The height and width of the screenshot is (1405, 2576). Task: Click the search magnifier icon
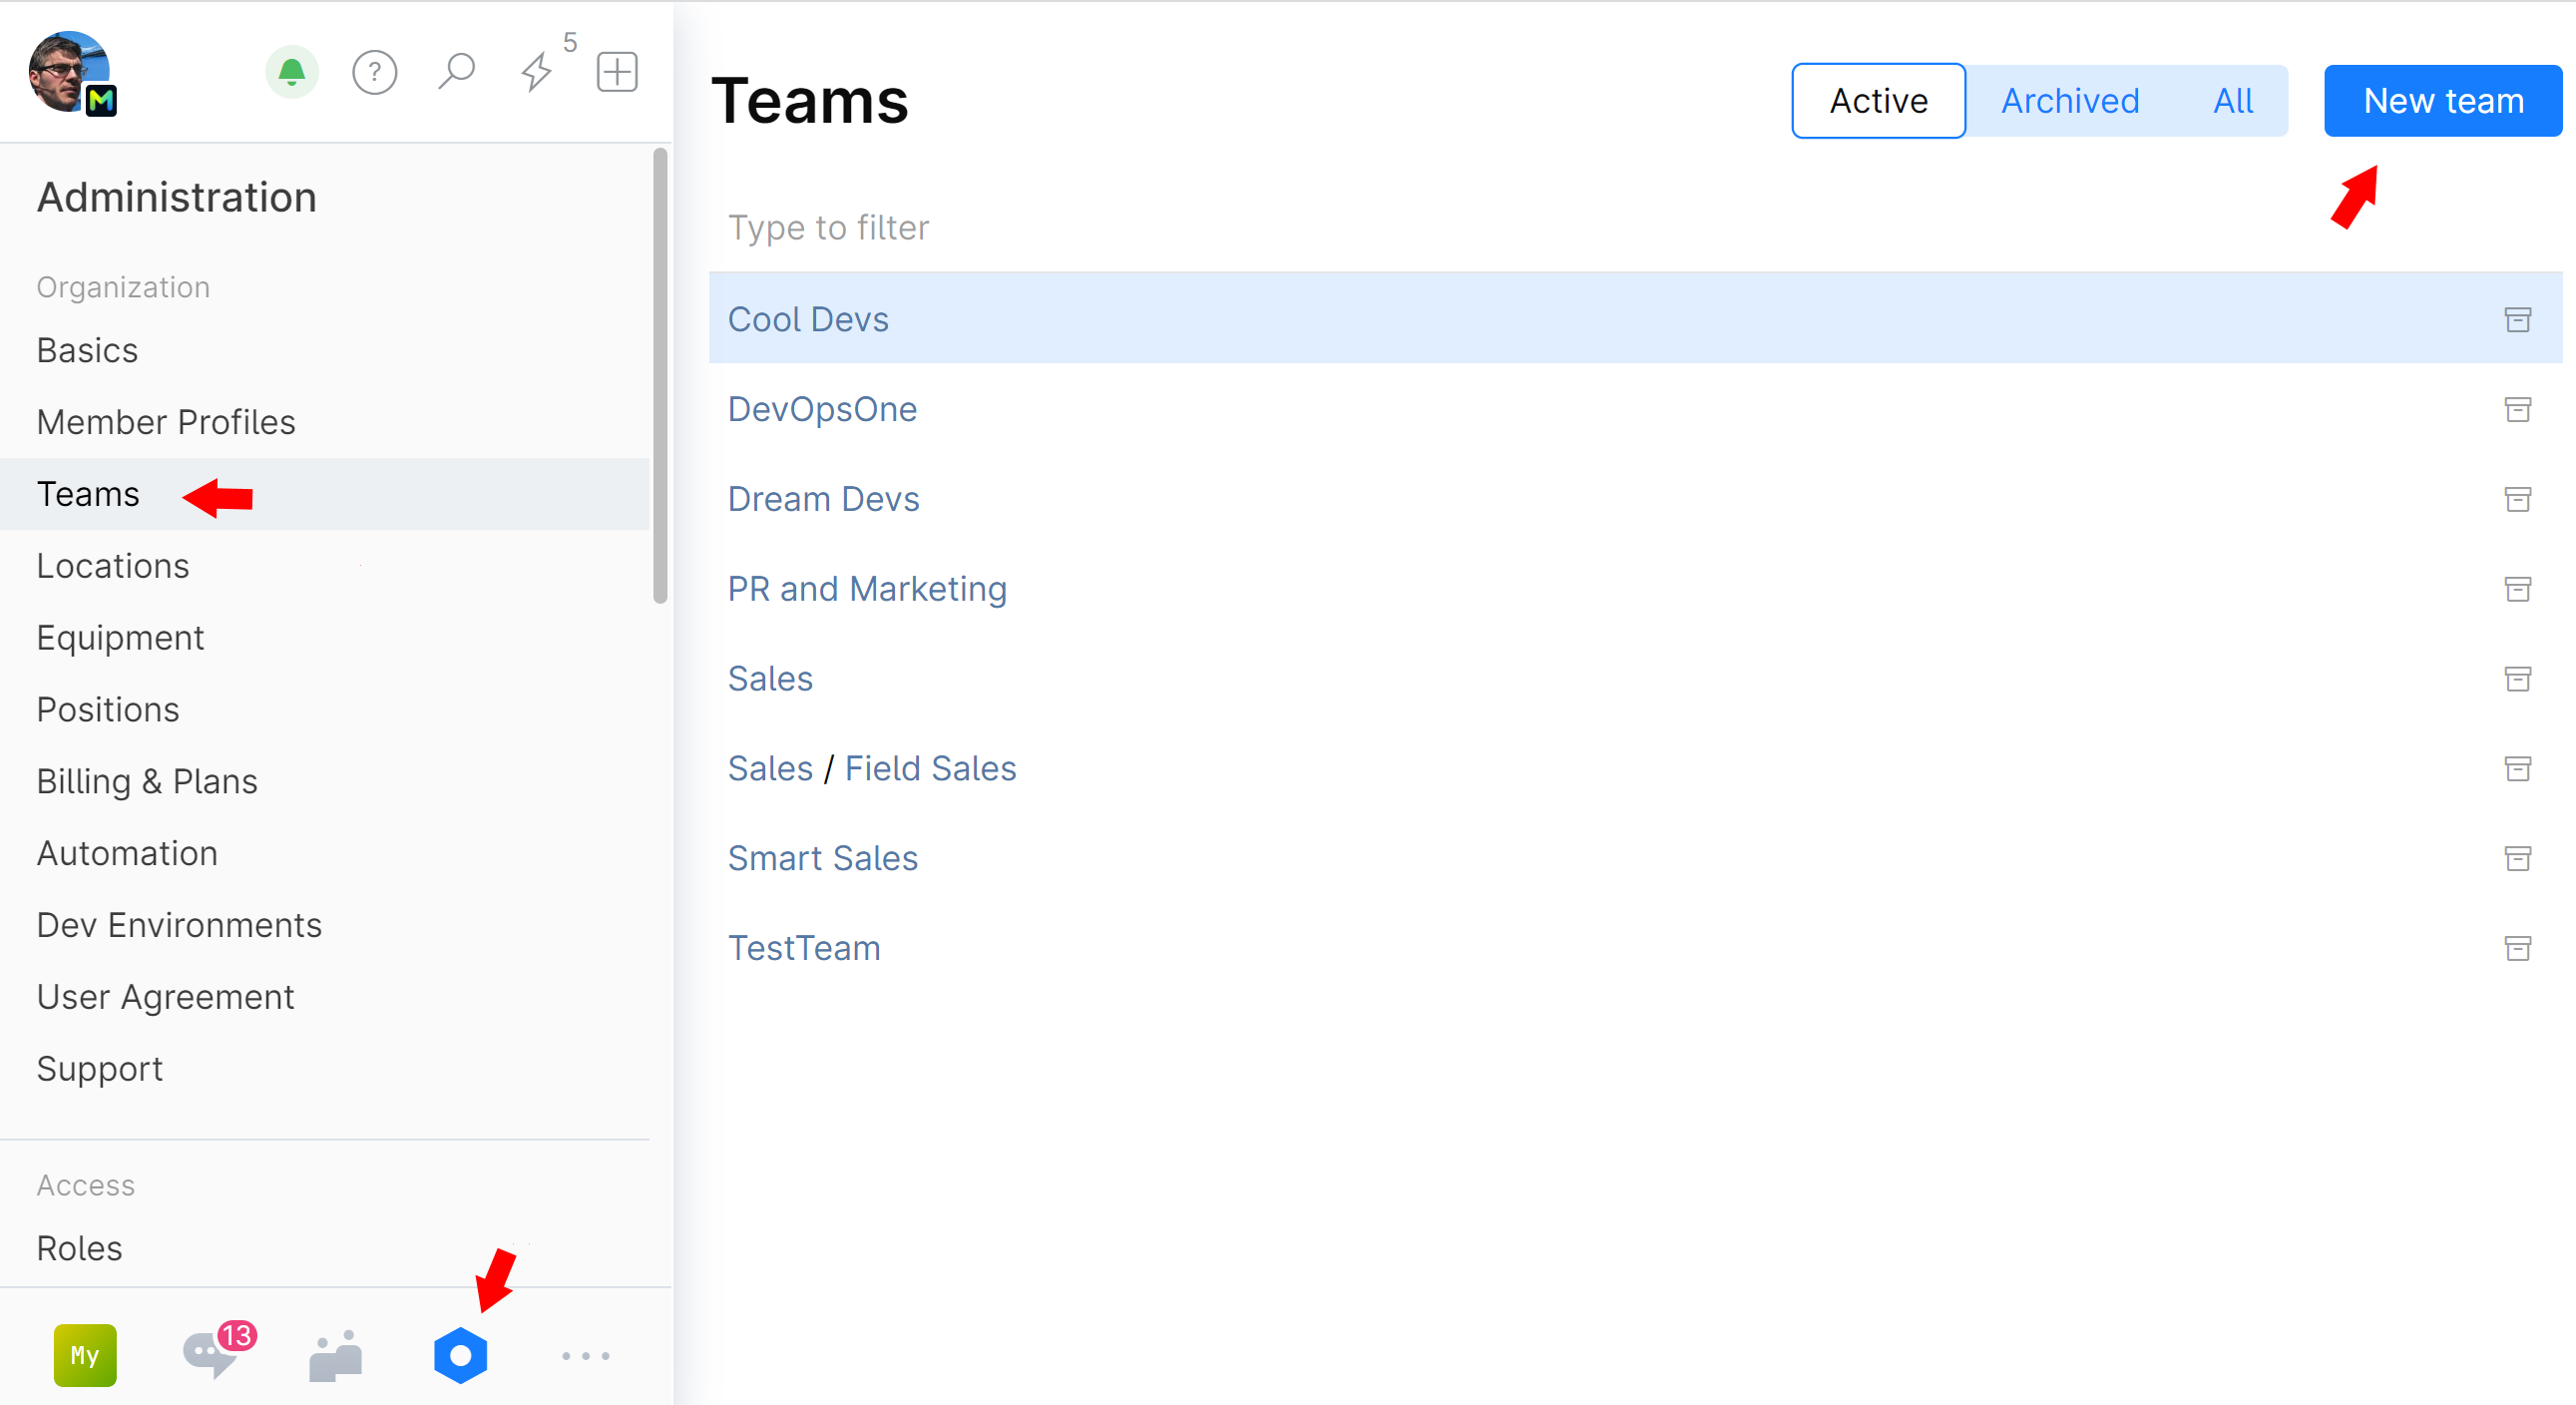coord(456,72)
